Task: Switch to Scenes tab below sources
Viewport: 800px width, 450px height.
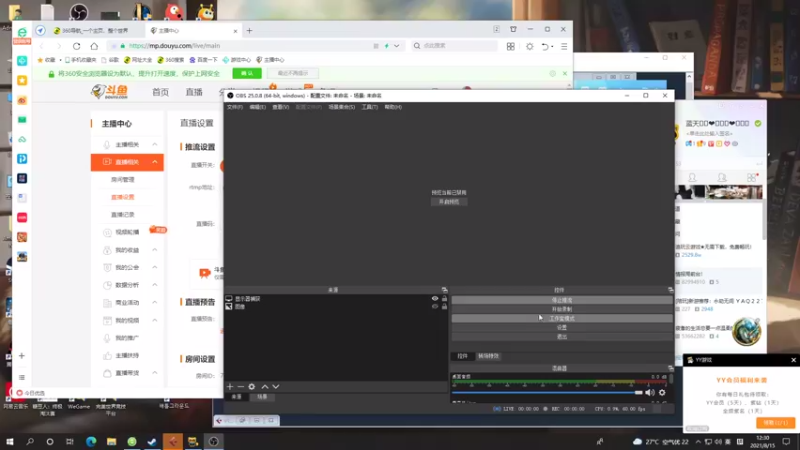Action: 262,396
